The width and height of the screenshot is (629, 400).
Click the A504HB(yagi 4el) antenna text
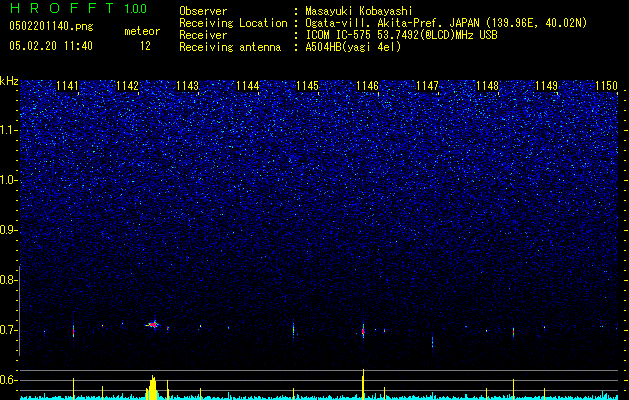tap(353, 47)
